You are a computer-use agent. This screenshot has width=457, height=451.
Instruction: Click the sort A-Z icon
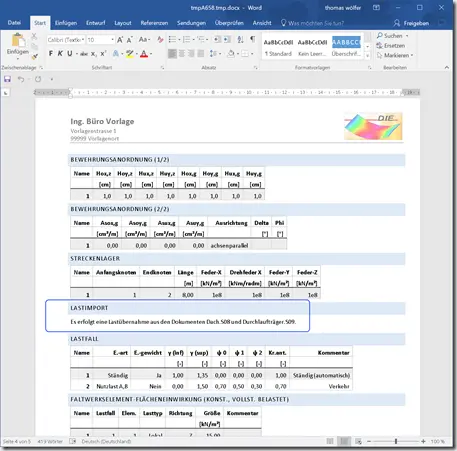240,40
